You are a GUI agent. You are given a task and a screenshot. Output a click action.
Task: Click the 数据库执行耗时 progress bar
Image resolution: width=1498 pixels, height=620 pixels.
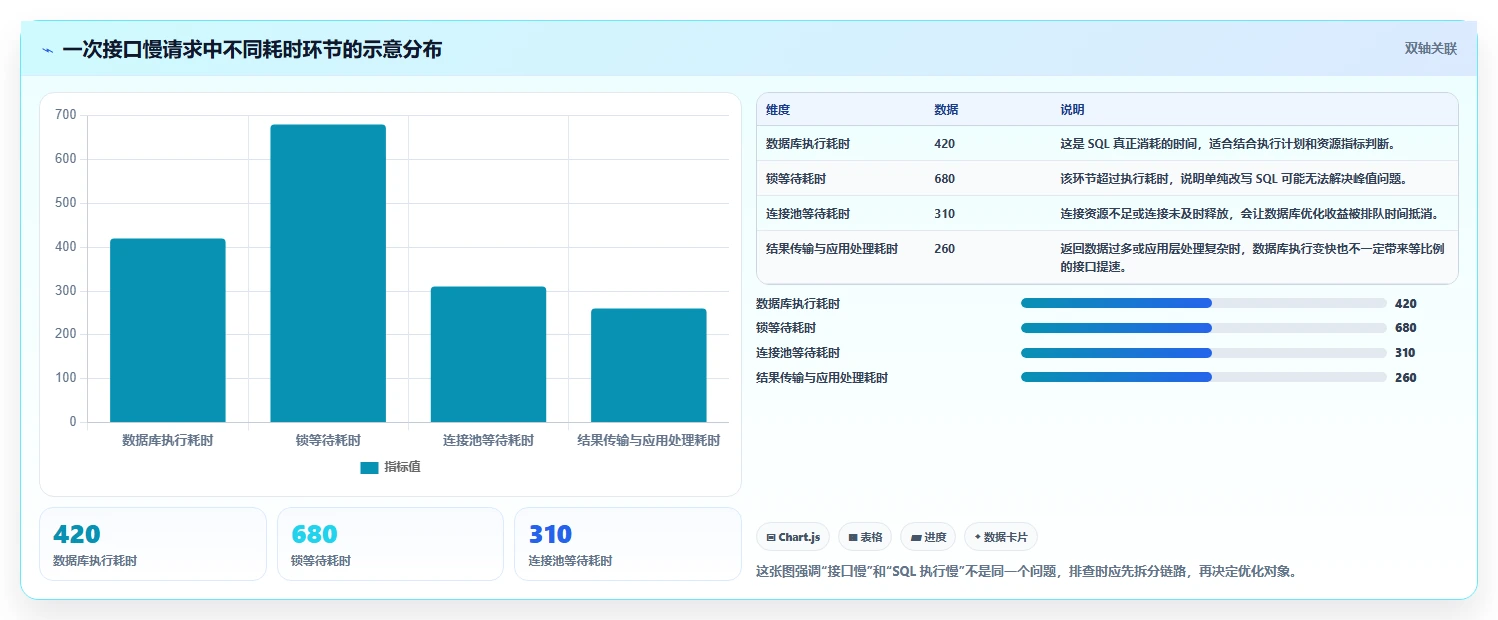(1204, 303)
